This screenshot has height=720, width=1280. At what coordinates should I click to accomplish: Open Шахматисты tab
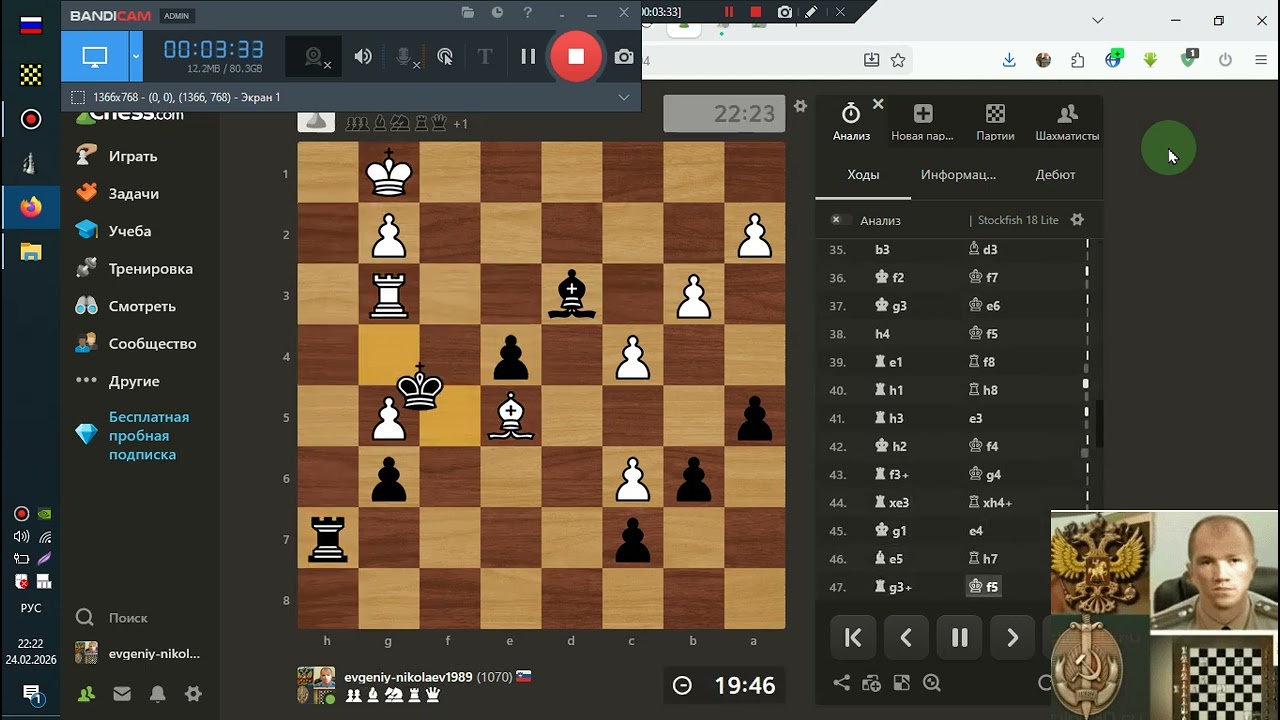(1067, 122)
